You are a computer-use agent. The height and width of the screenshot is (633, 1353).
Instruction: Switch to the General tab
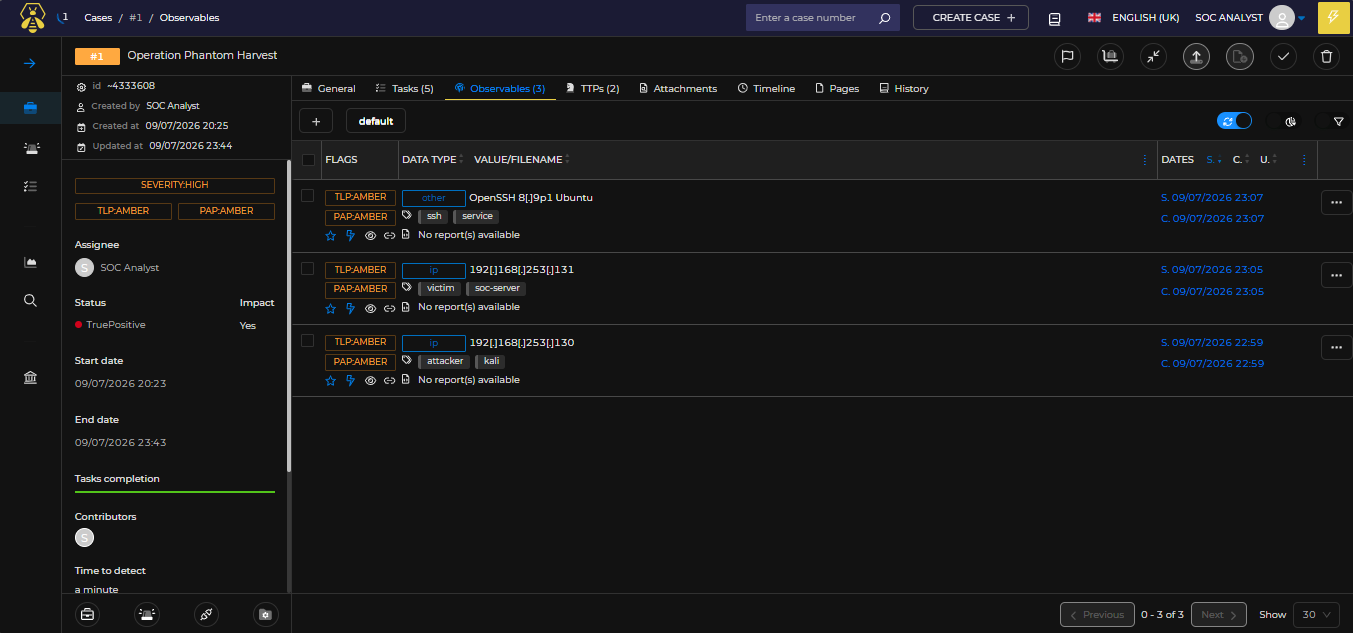[329, 88]
